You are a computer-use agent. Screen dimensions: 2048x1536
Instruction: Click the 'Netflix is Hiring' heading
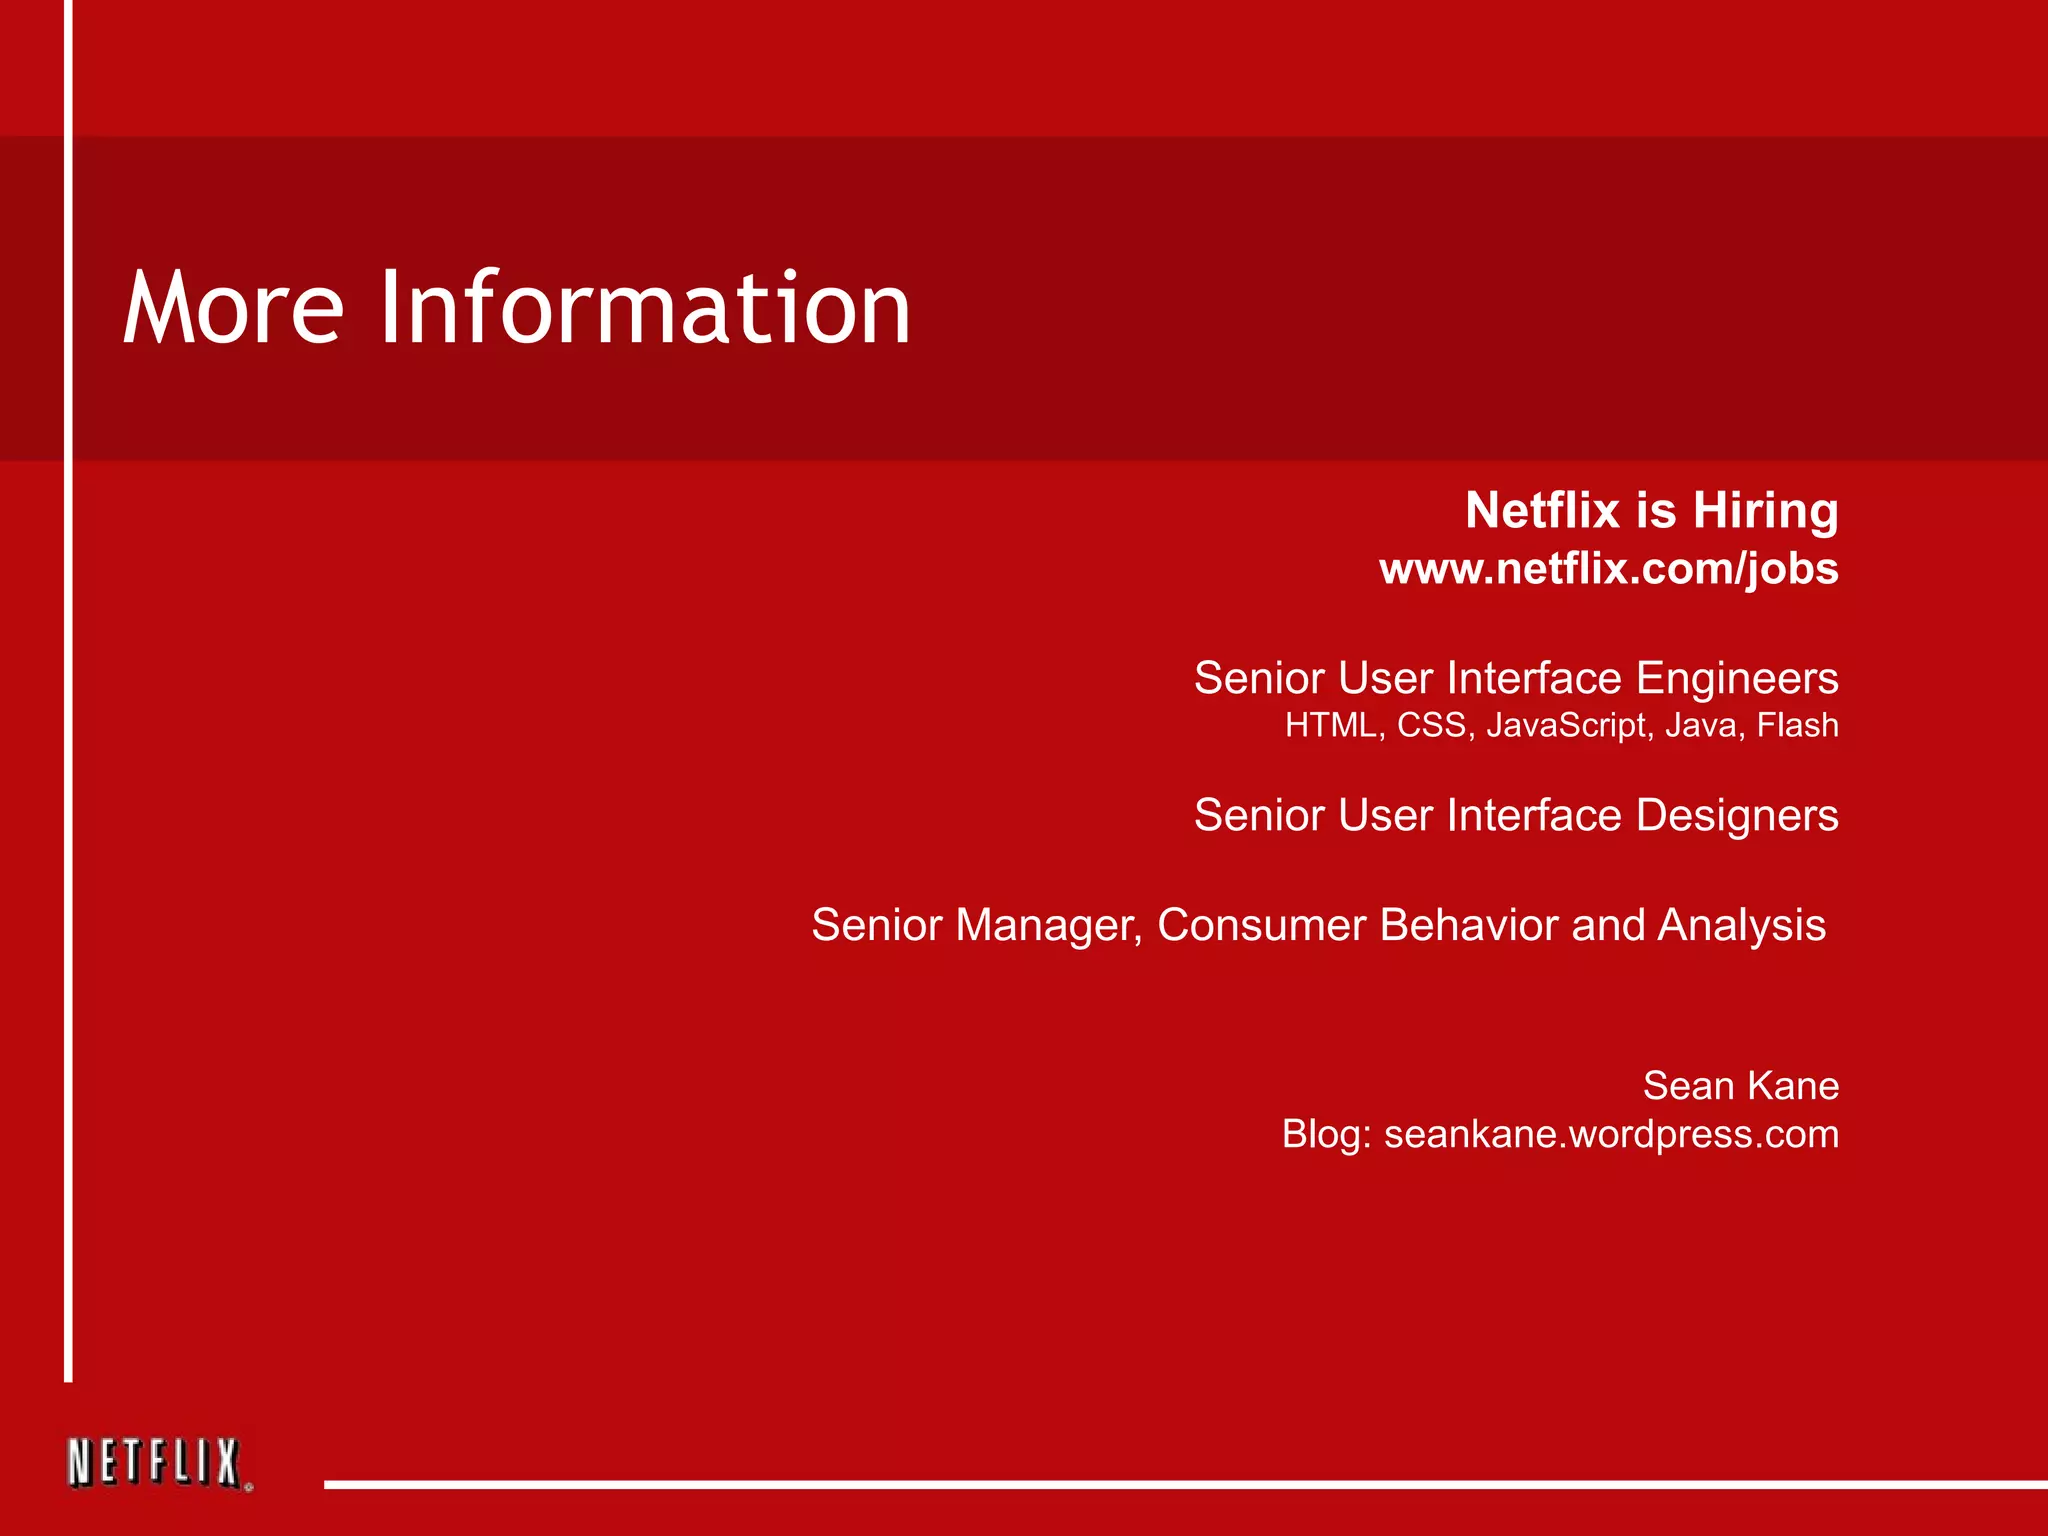[x=1652, y=511]
